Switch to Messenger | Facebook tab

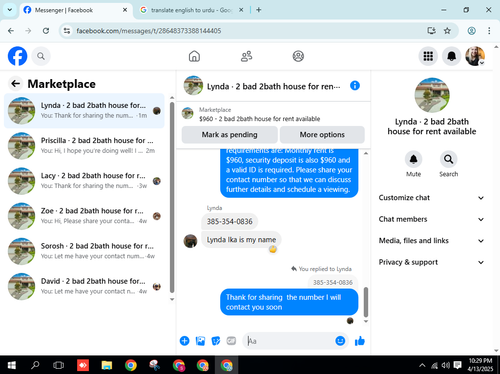pos(75,10)
